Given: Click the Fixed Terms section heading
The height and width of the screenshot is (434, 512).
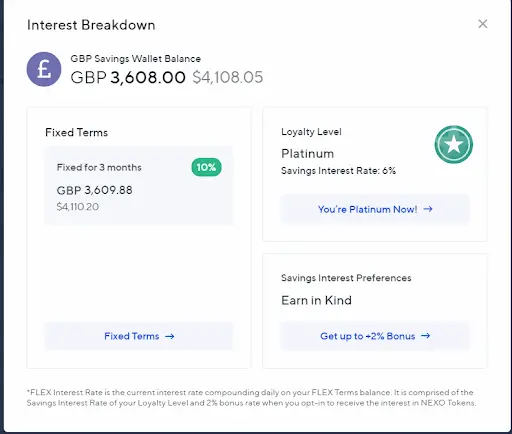Looking at the screenshot, I should click(77, 132).
